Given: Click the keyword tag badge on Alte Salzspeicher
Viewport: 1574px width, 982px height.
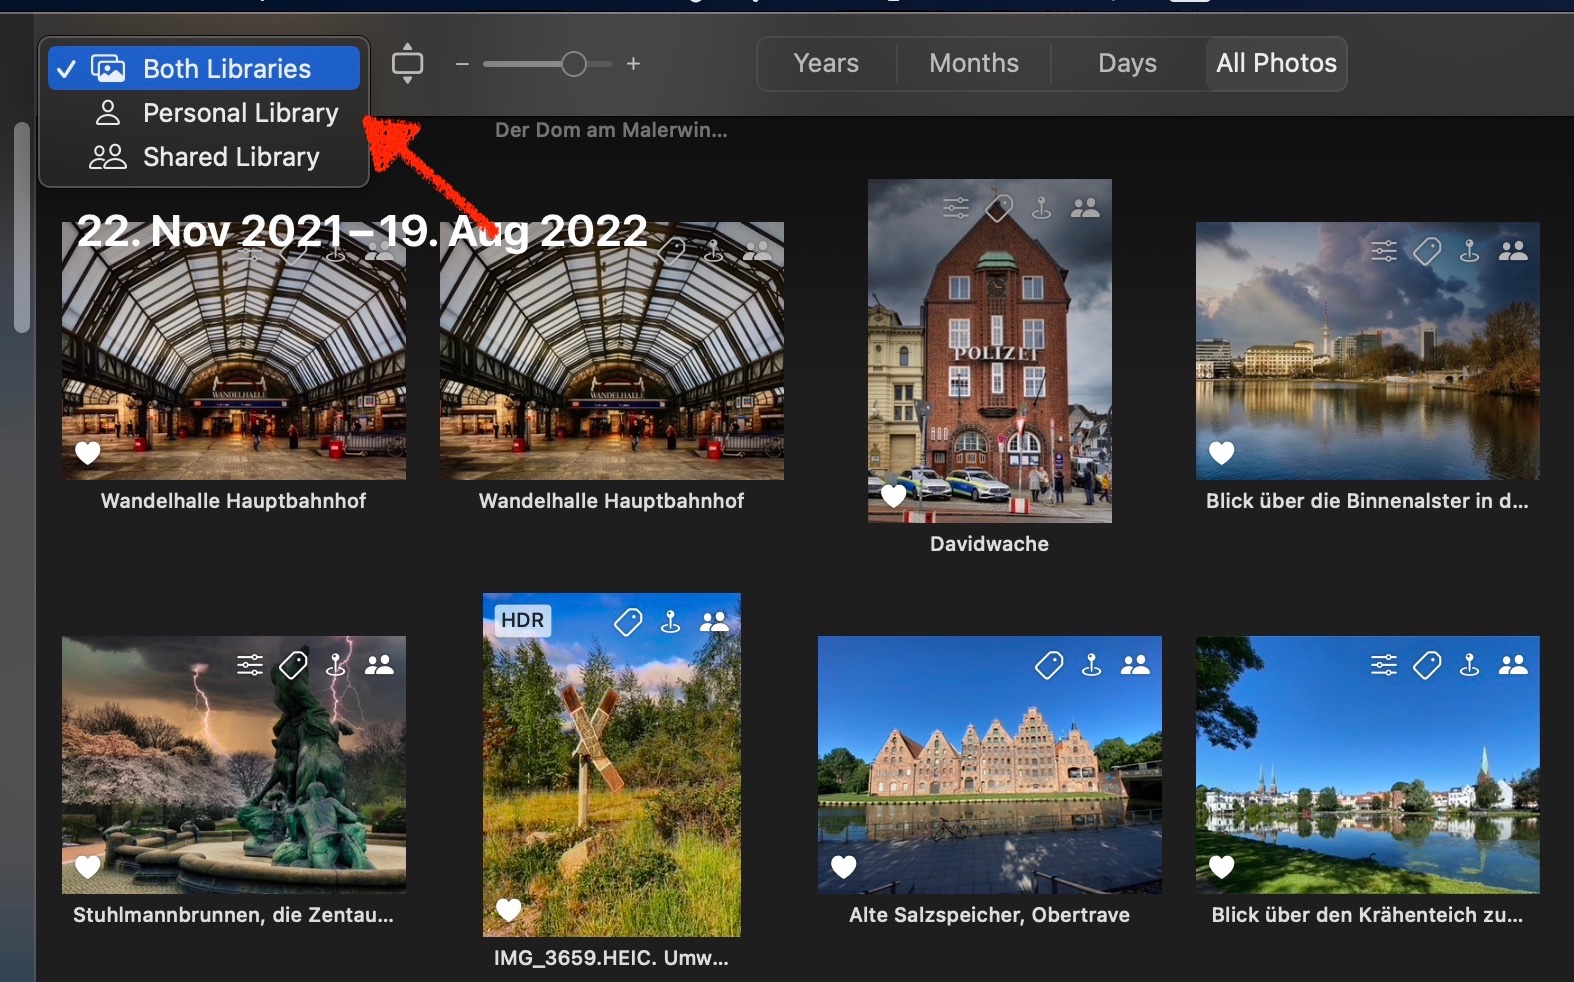Looking at the screenshot, I should [1049, 665].
